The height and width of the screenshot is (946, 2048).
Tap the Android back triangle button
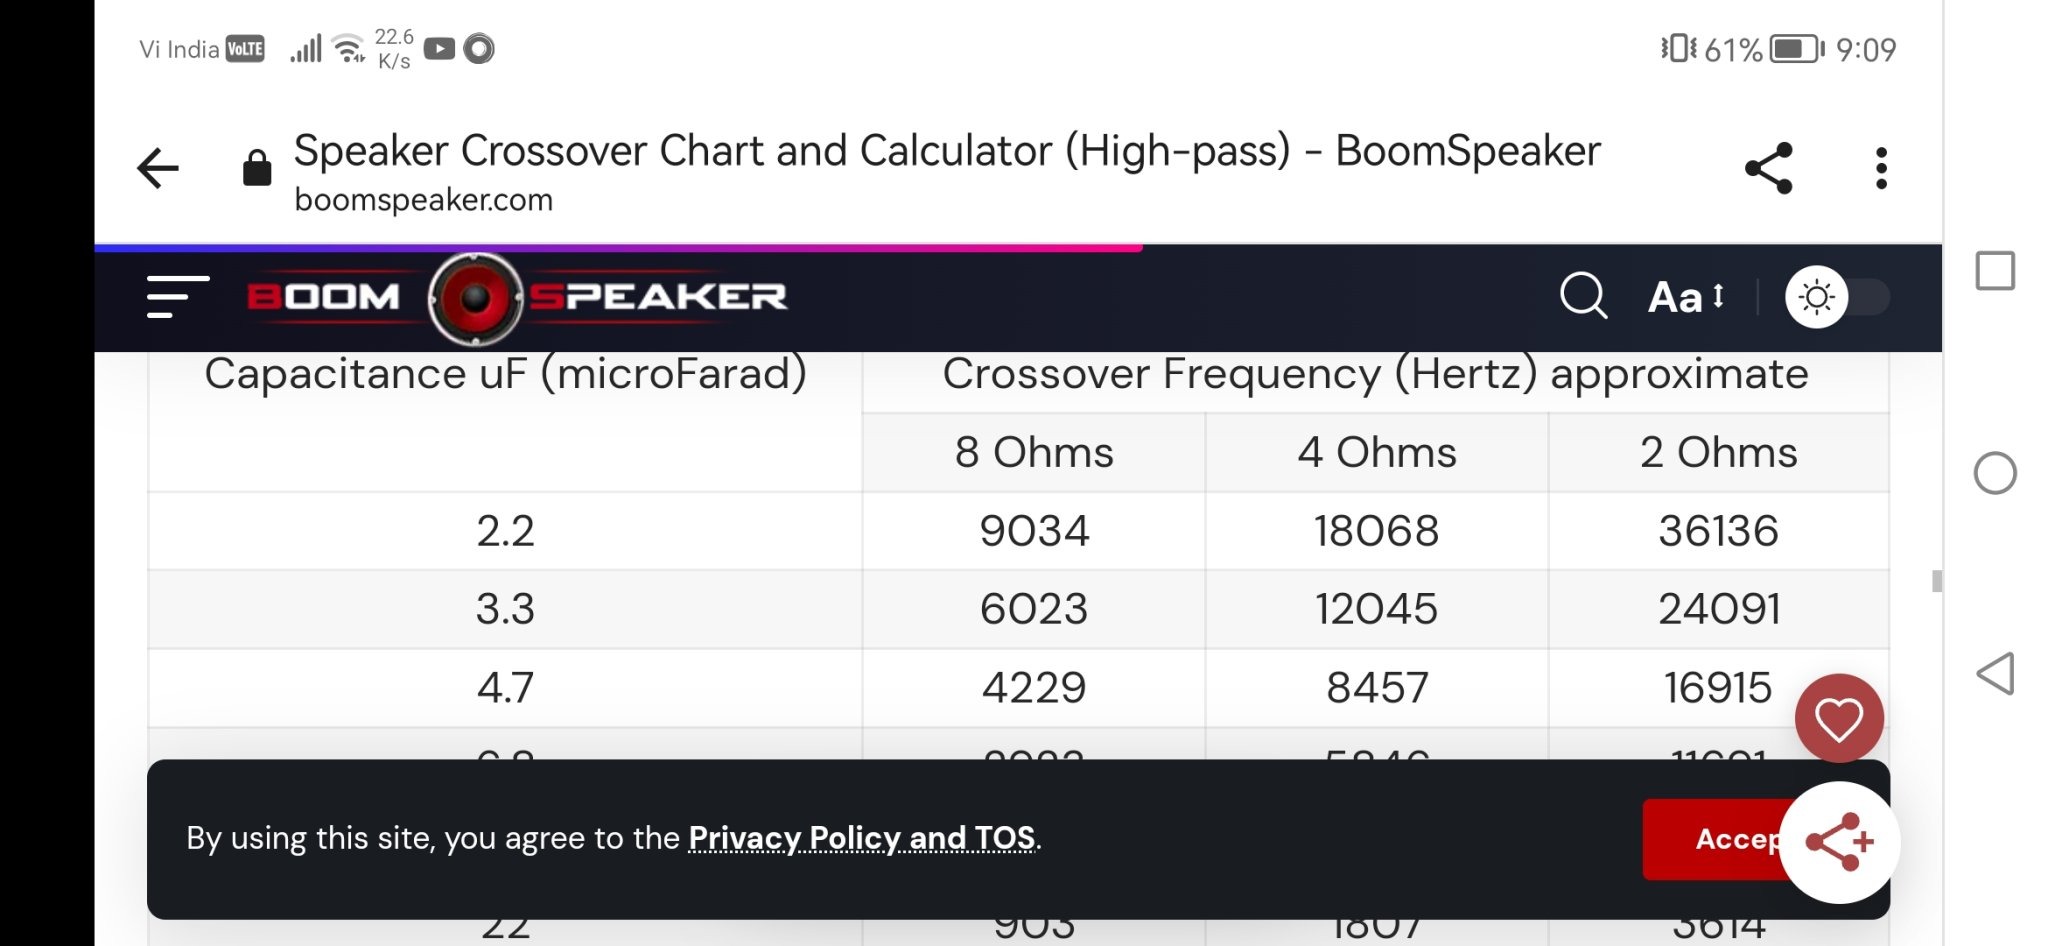point(1995,674)
